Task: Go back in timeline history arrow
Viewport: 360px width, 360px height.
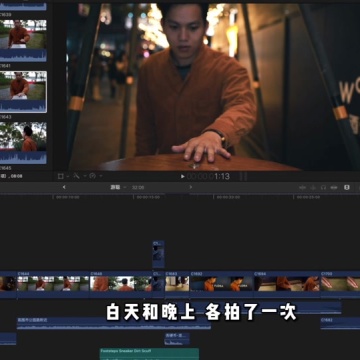Action: [x=64, y=187]
